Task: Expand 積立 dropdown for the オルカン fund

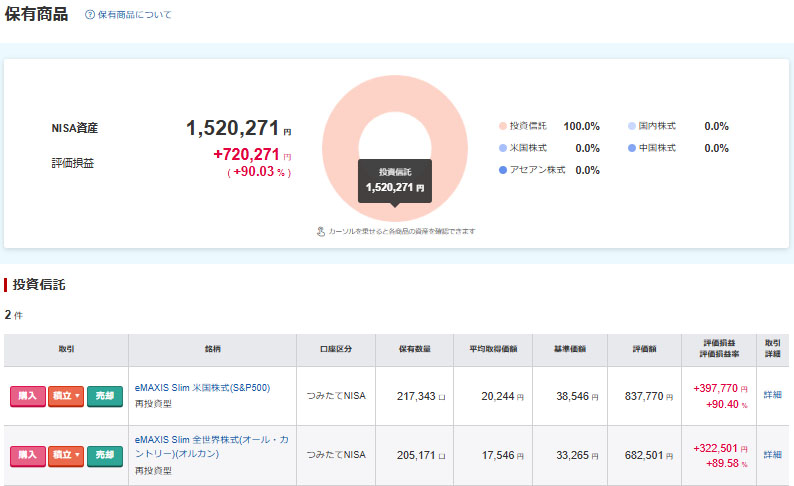Action: coord(65,455)
